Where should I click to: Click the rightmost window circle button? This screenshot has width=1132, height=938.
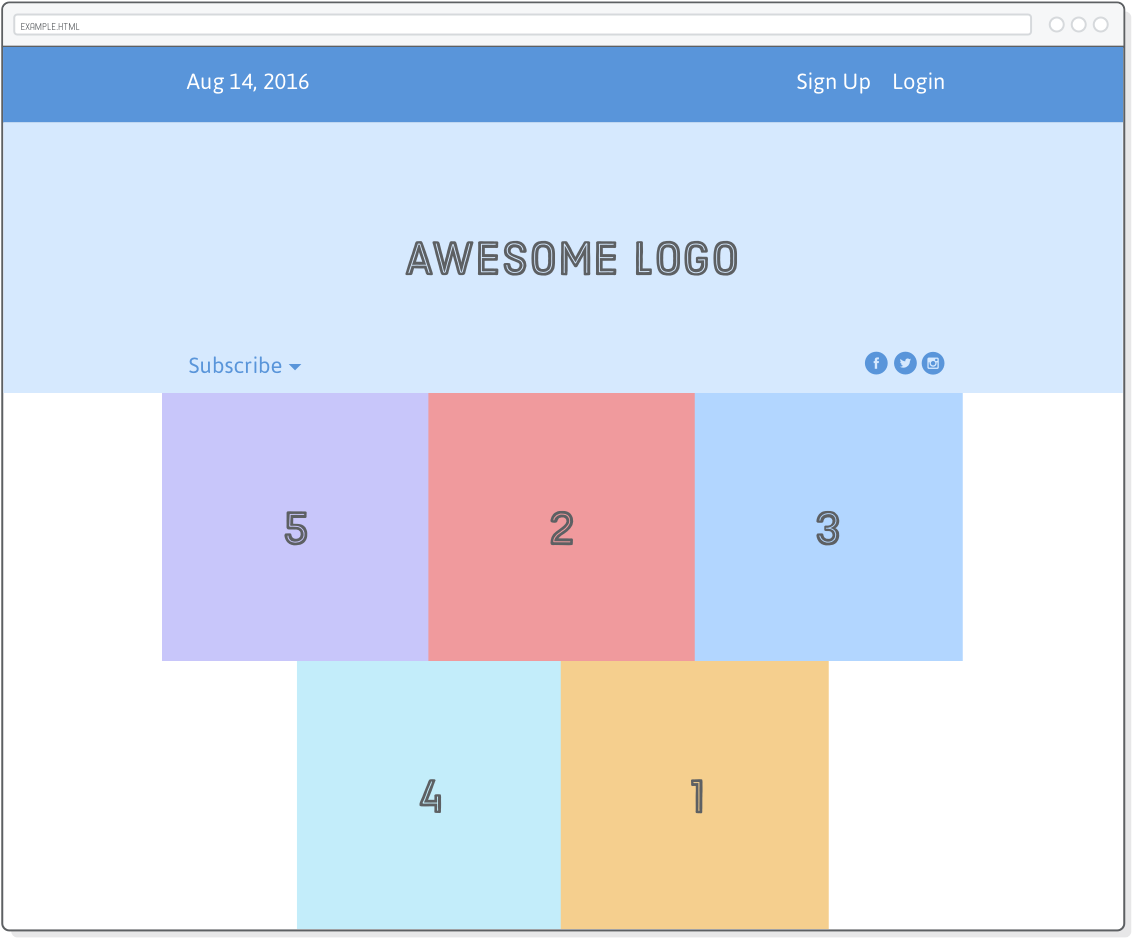coord(1101,25)
